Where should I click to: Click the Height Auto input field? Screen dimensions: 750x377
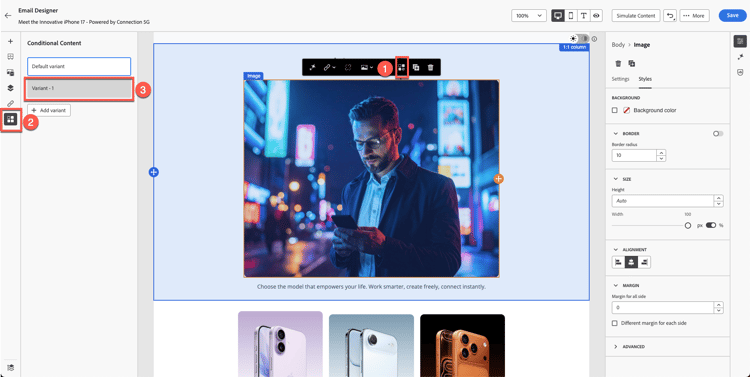coord(662,201)
